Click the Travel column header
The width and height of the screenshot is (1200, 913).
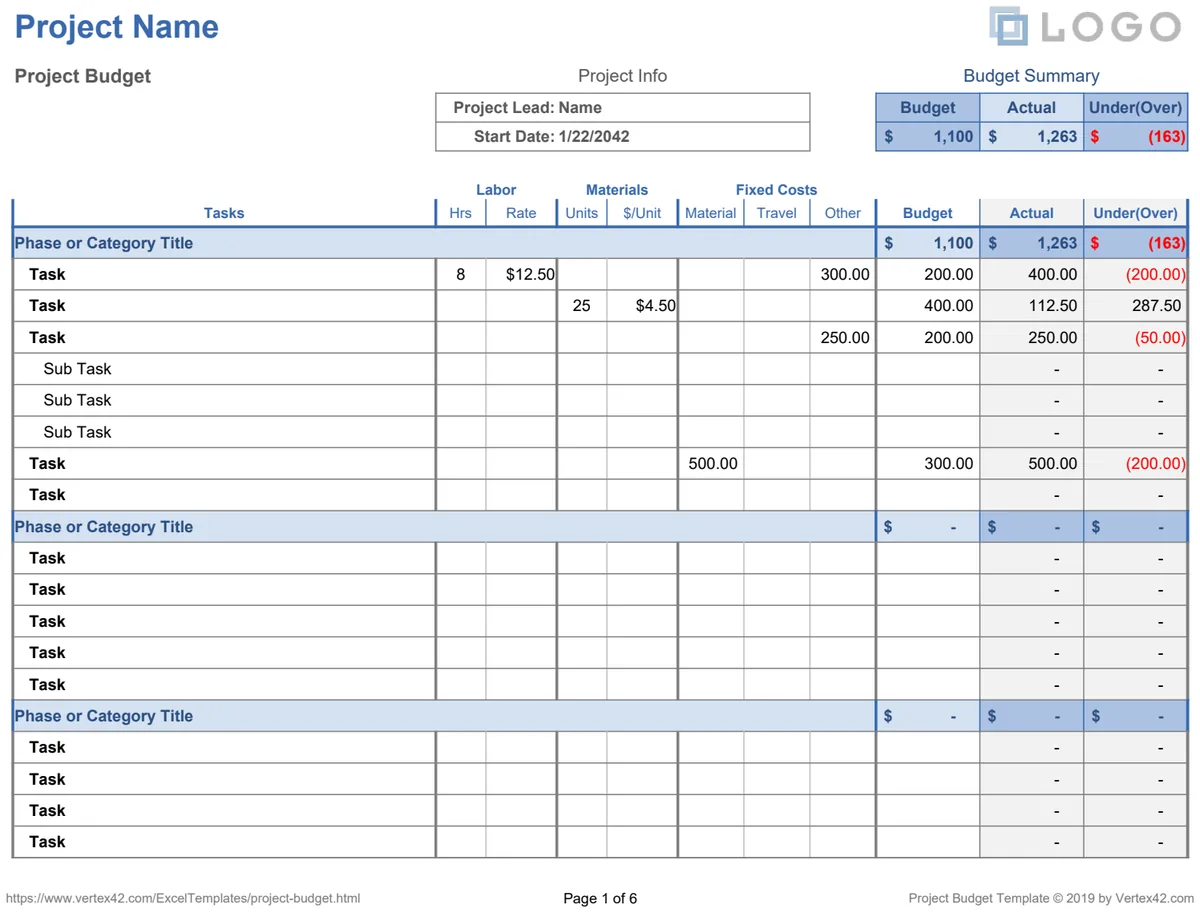click(777, 213)
